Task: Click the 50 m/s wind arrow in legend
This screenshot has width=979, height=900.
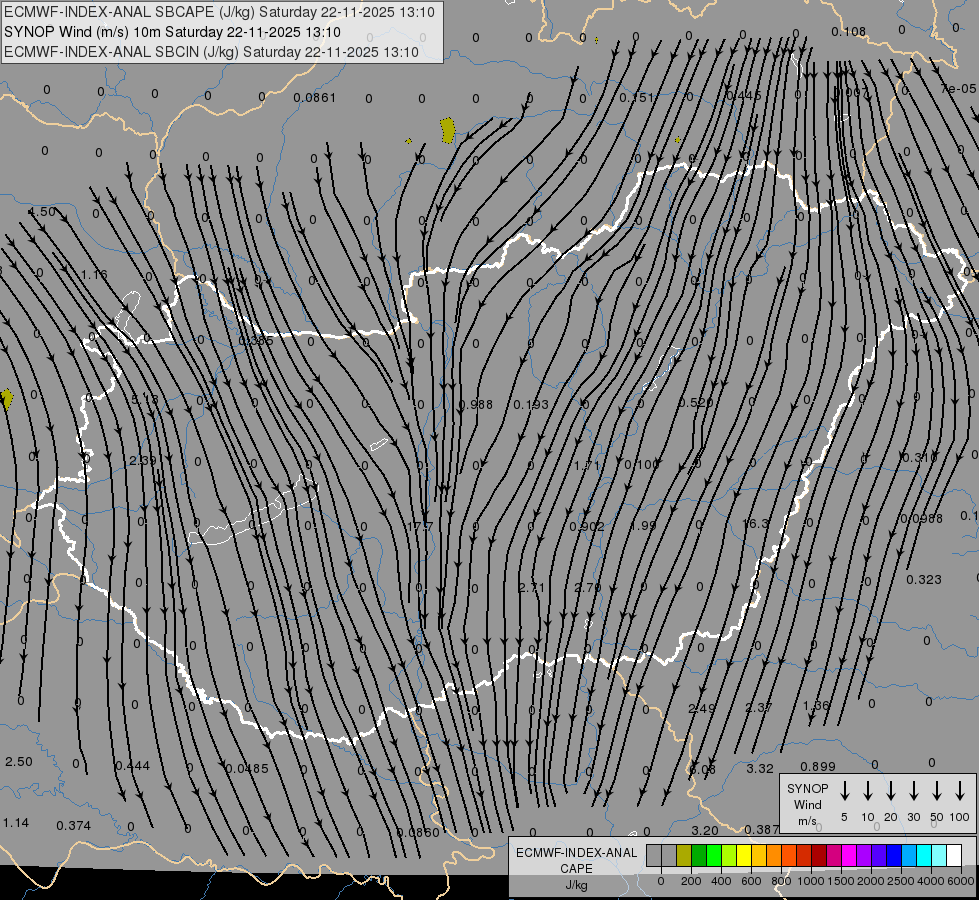Action: click(937, 791)
